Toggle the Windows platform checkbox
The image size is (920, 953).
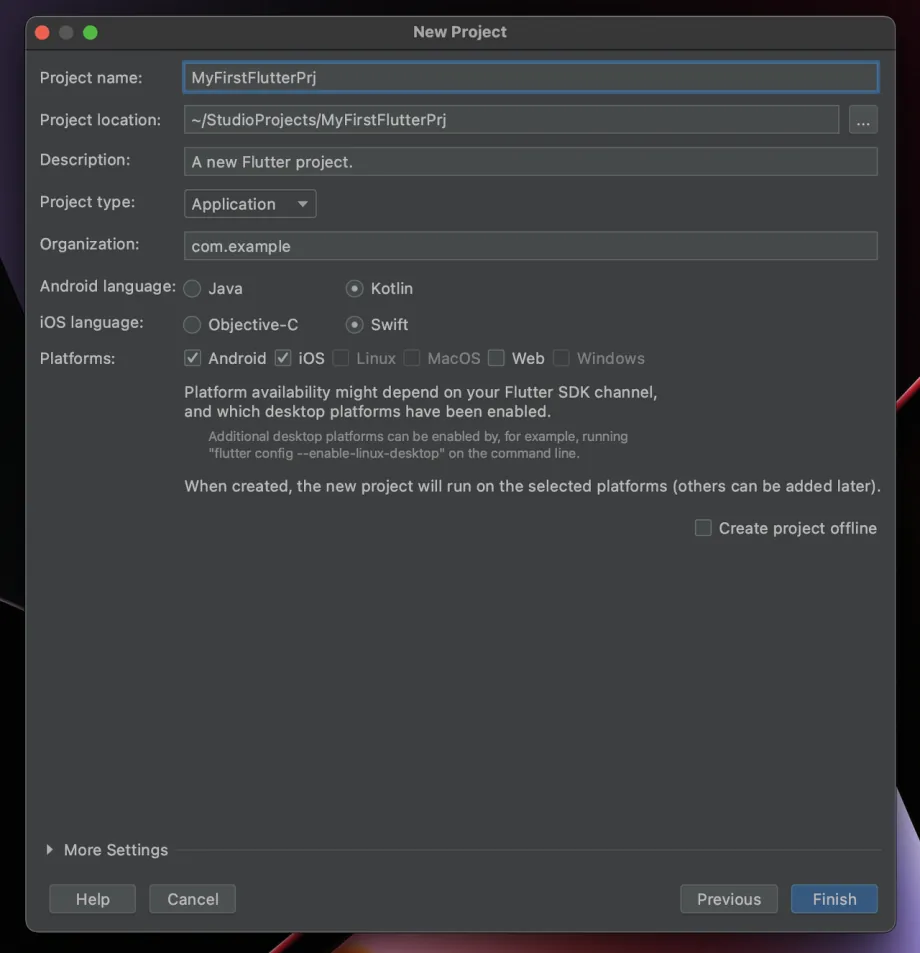click(x=561, y=358)
